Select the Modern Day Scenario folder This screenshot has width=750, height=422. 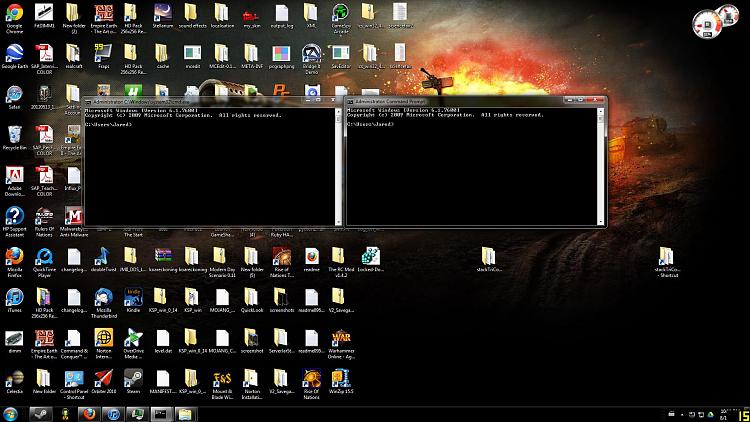pyautogui.click(x=222, y=262)
